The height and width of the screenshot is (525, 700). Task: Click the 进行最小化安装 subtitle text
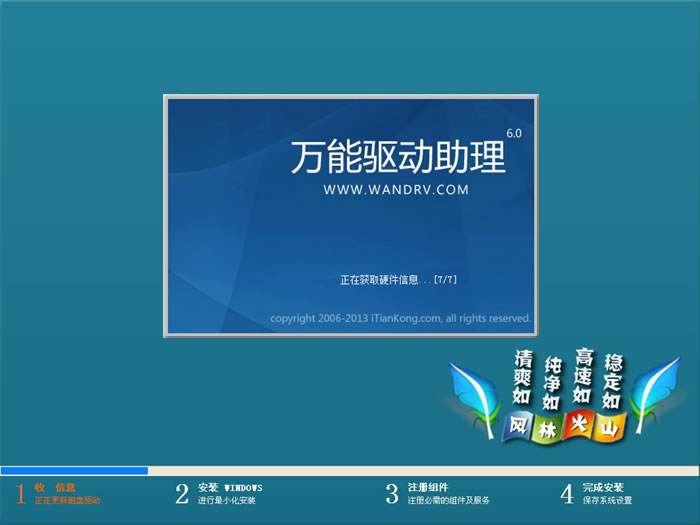click(227, 500)
